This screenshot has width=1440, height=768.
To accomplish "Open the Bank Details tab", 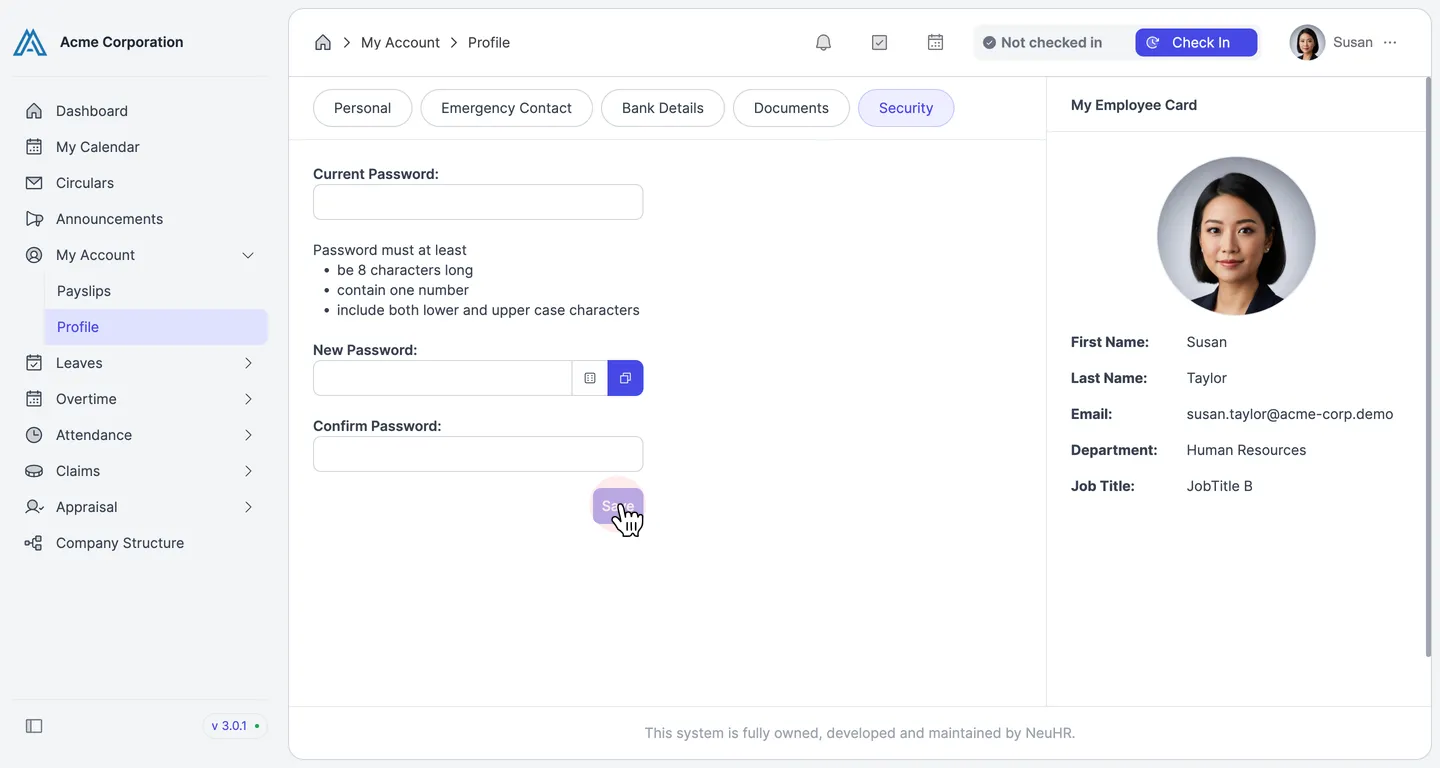I will [662, 108].
